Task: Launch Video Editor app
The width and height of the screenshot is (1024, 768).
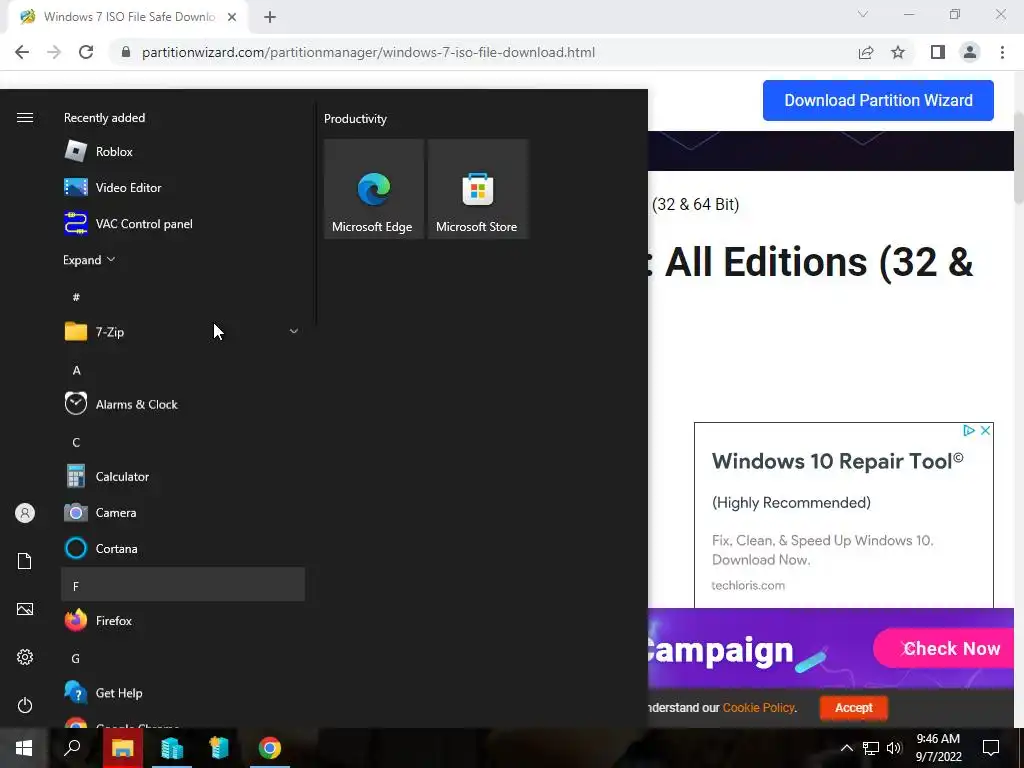Action: pyautogui.click(x=183, y=187)
